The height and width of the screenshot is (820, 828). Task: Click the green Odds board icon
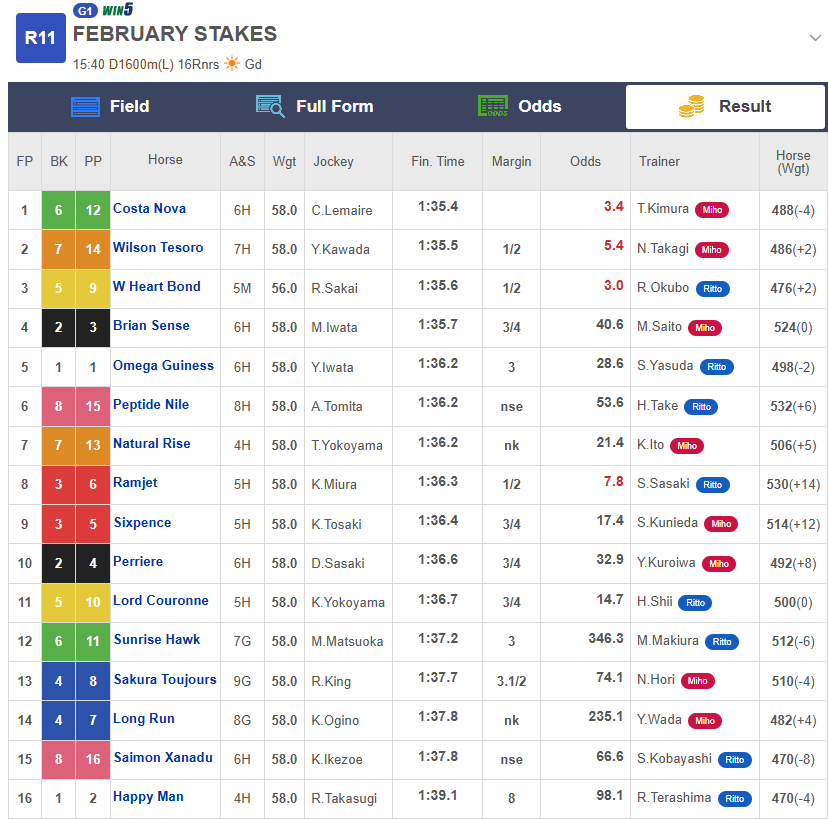[493, 106]
